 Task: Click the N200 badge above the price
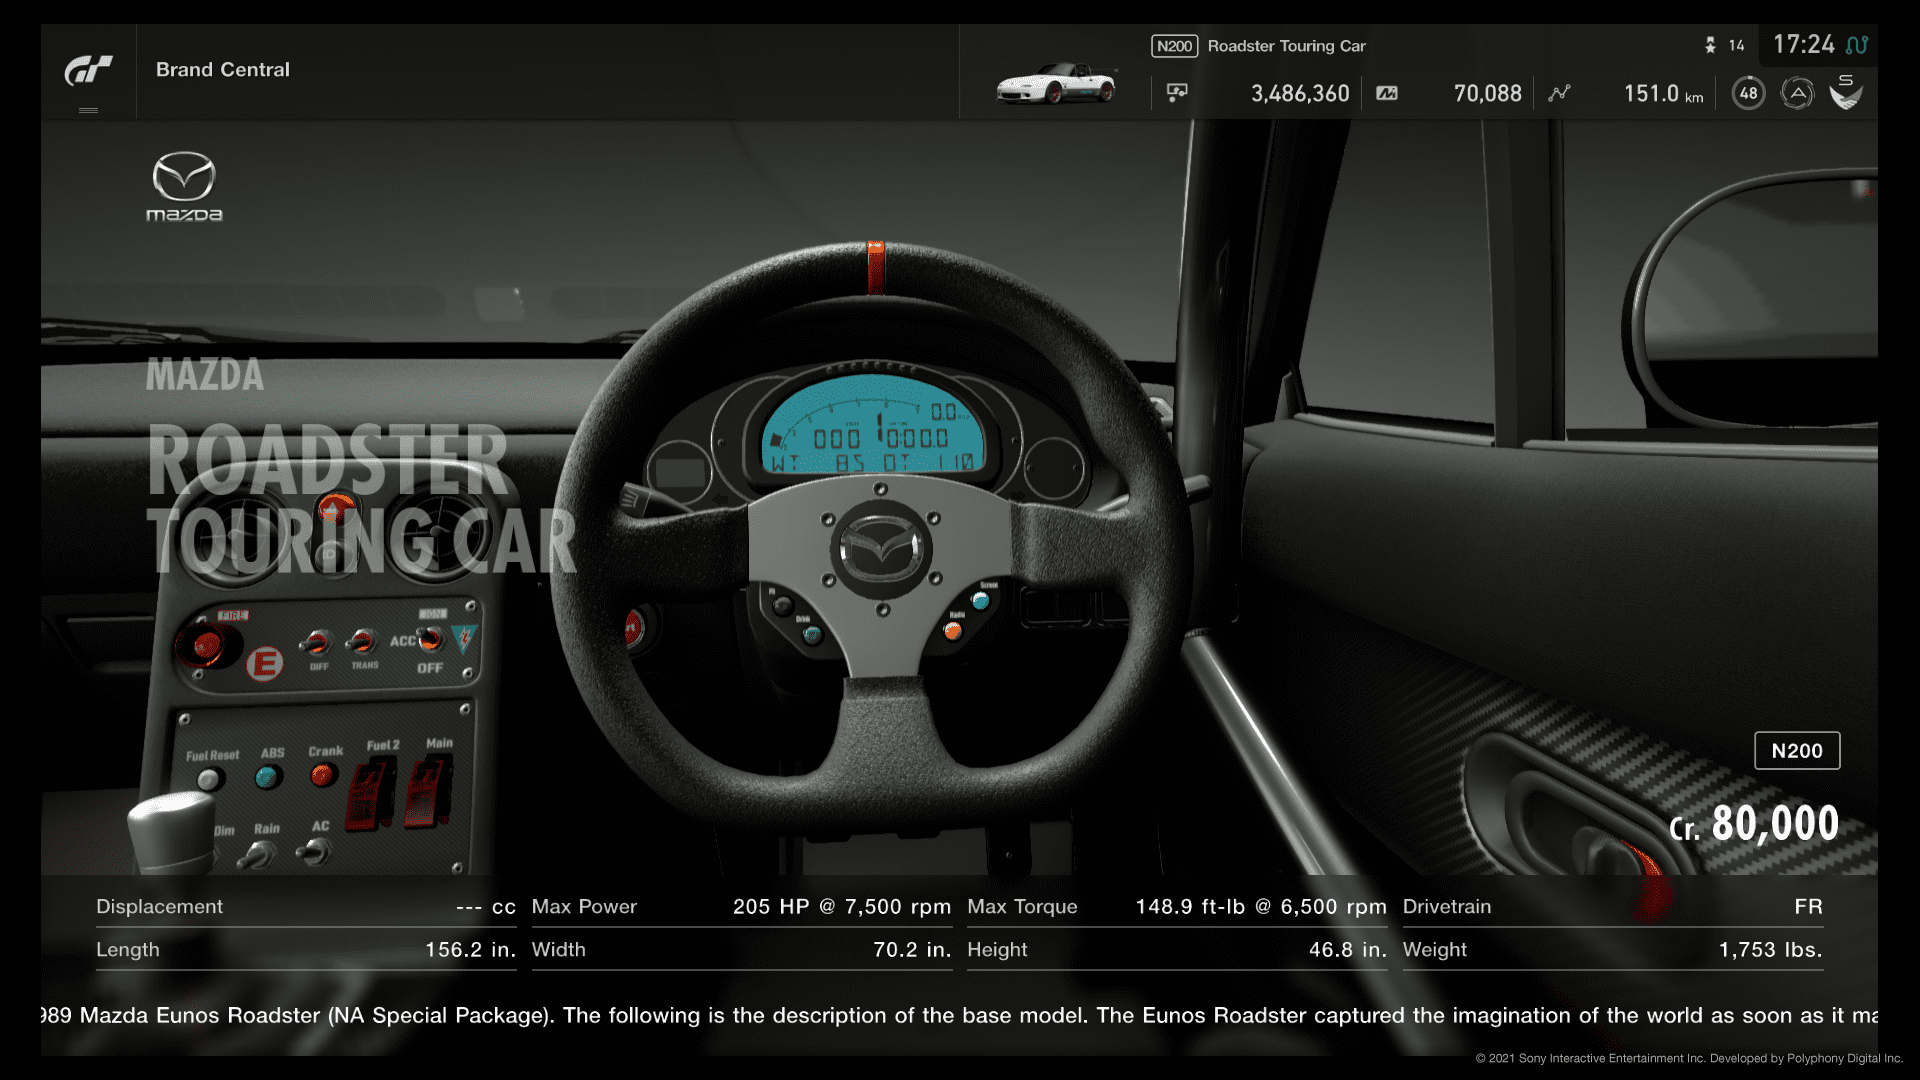1797,751
